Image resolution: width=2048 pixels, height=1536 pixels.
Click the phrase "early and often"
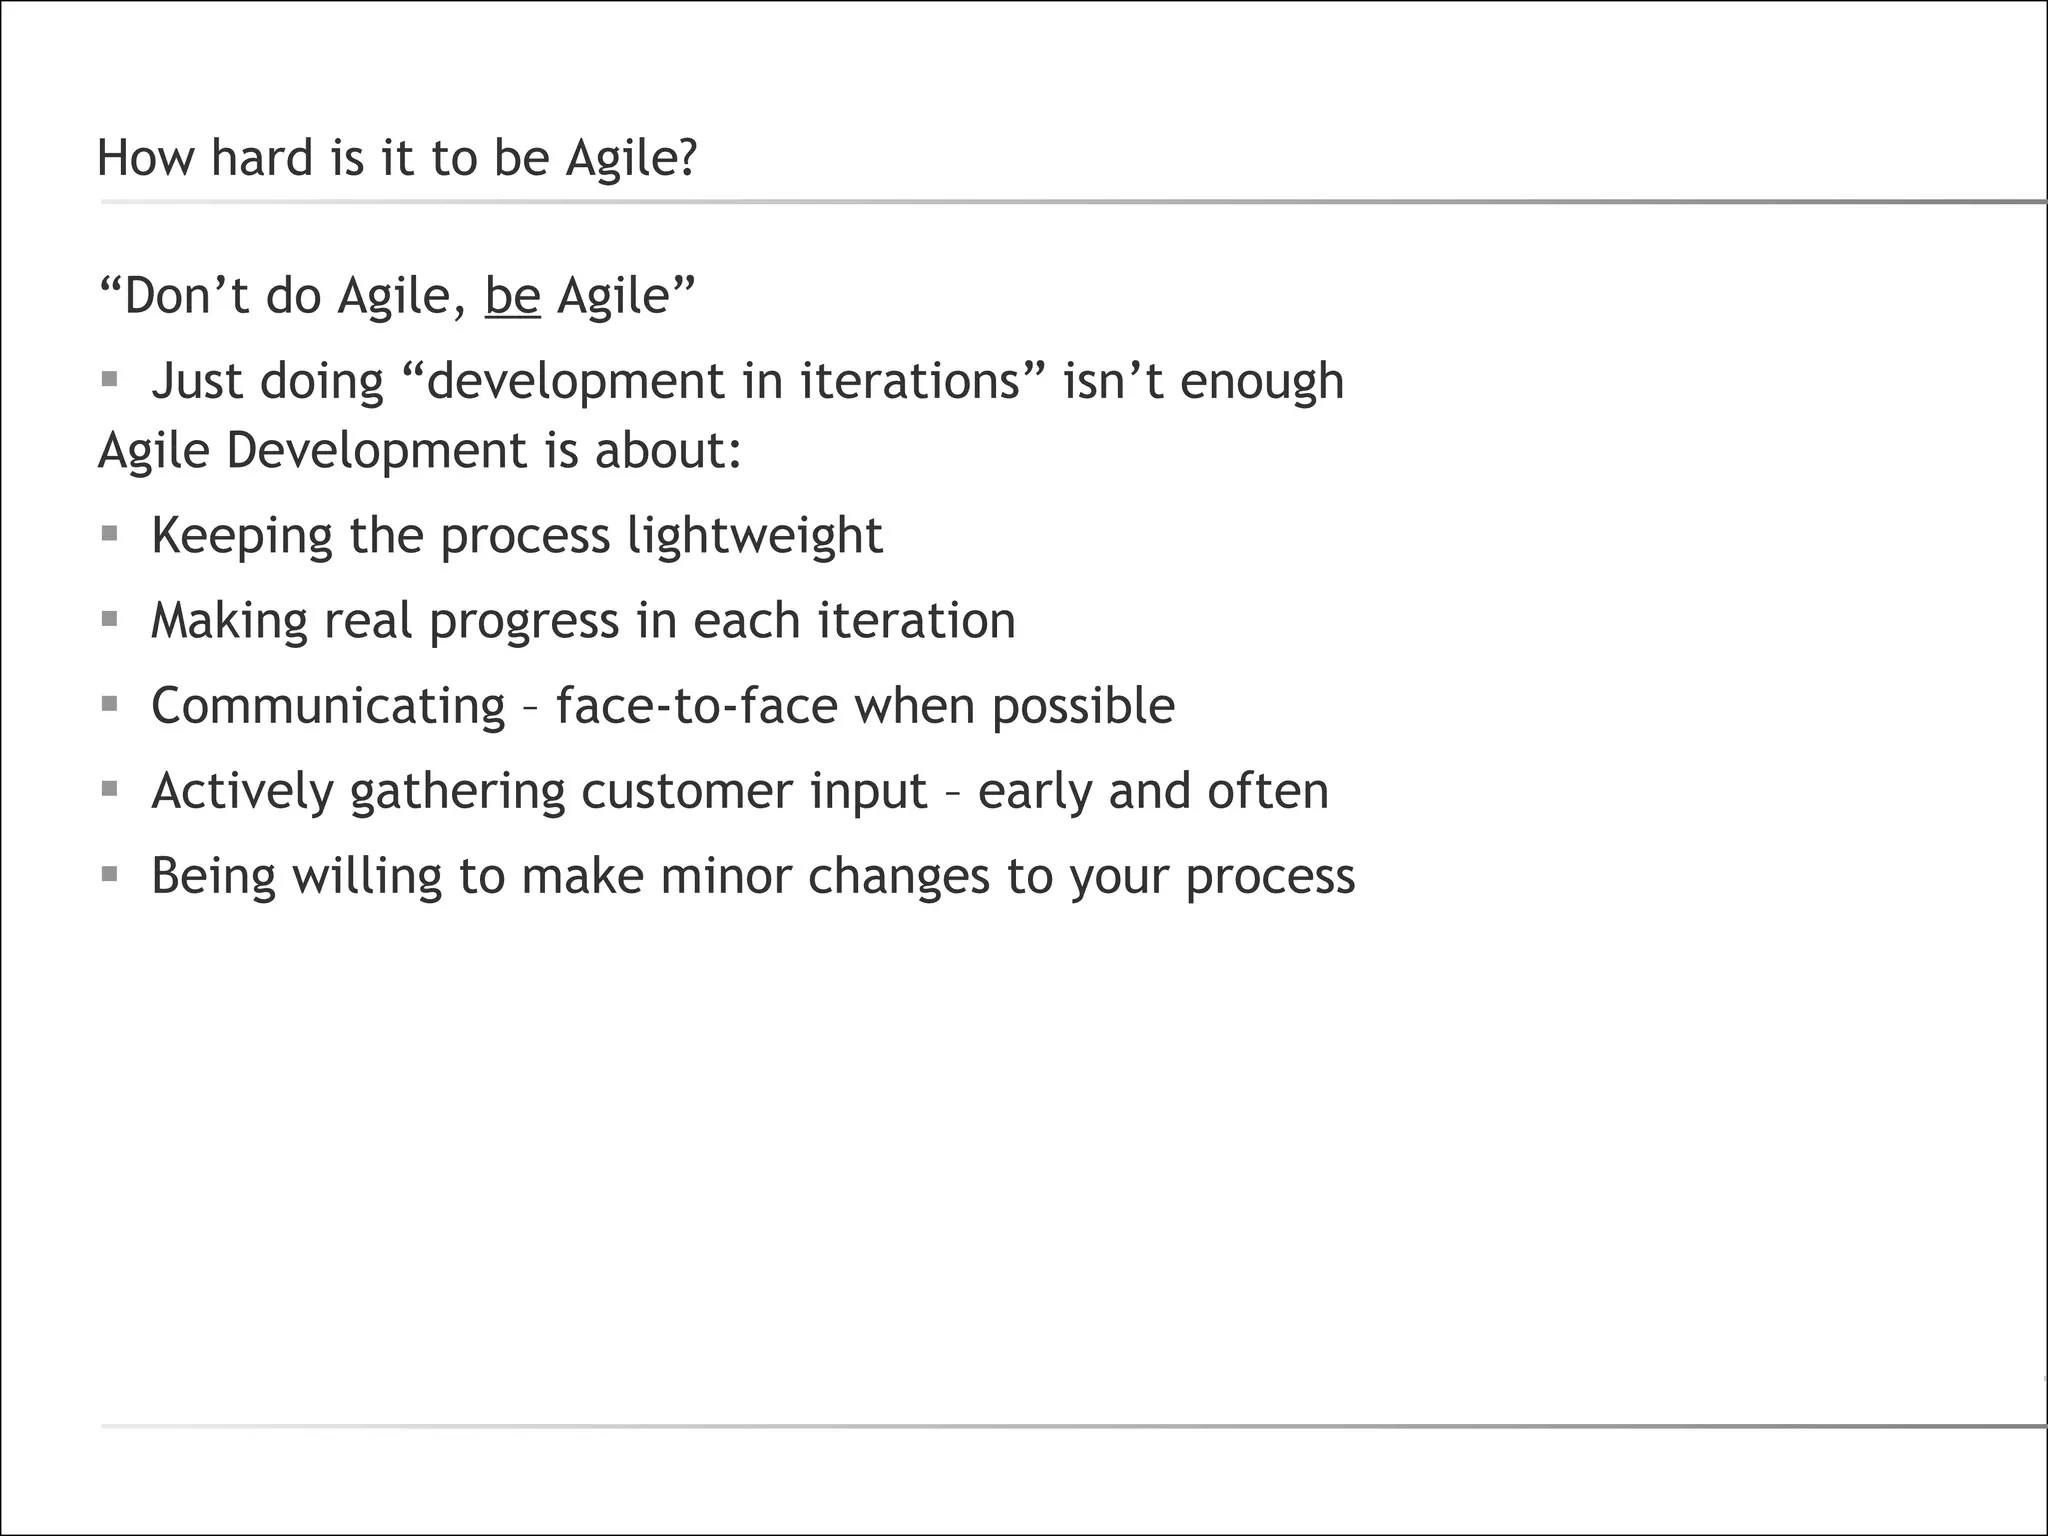1153,790
